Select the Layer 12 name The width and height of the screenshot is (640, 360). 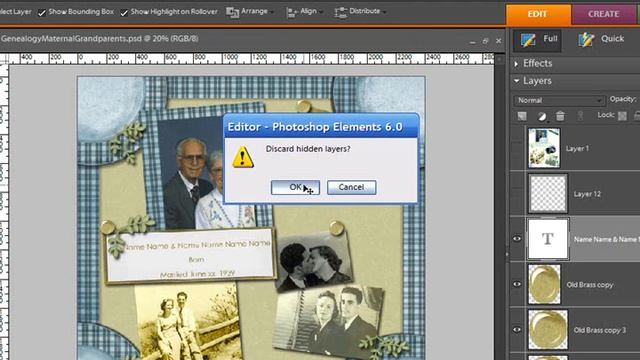587,194
